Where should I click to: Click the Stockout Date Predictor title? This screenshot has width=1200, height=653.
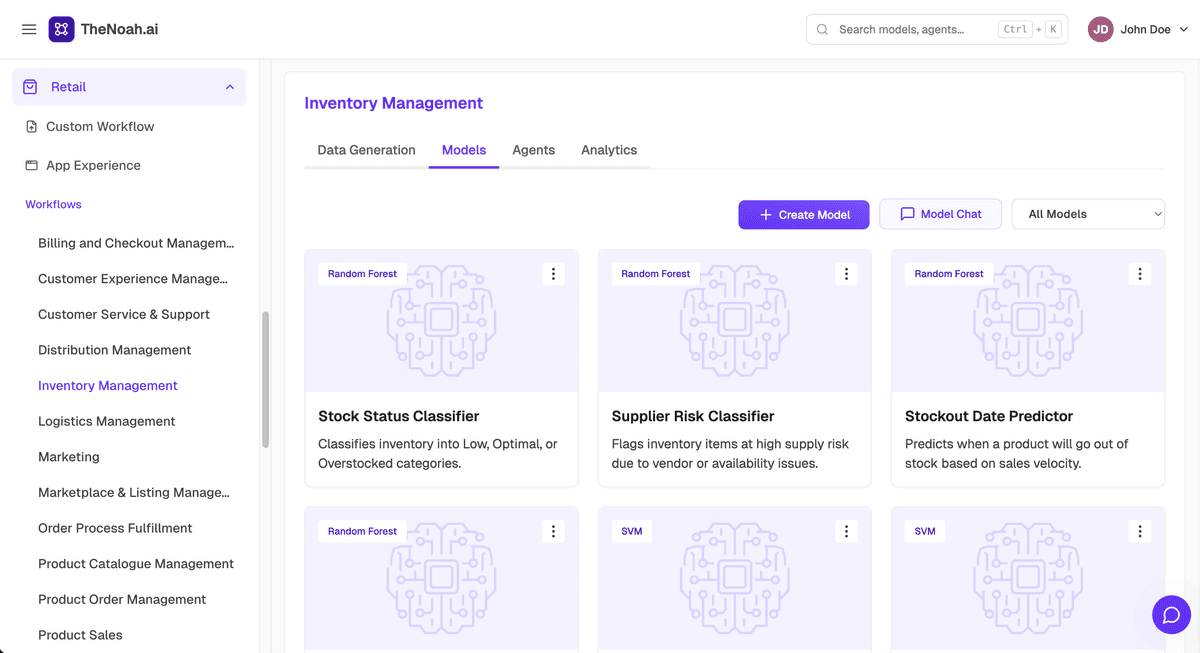click(x=989, y=416)
